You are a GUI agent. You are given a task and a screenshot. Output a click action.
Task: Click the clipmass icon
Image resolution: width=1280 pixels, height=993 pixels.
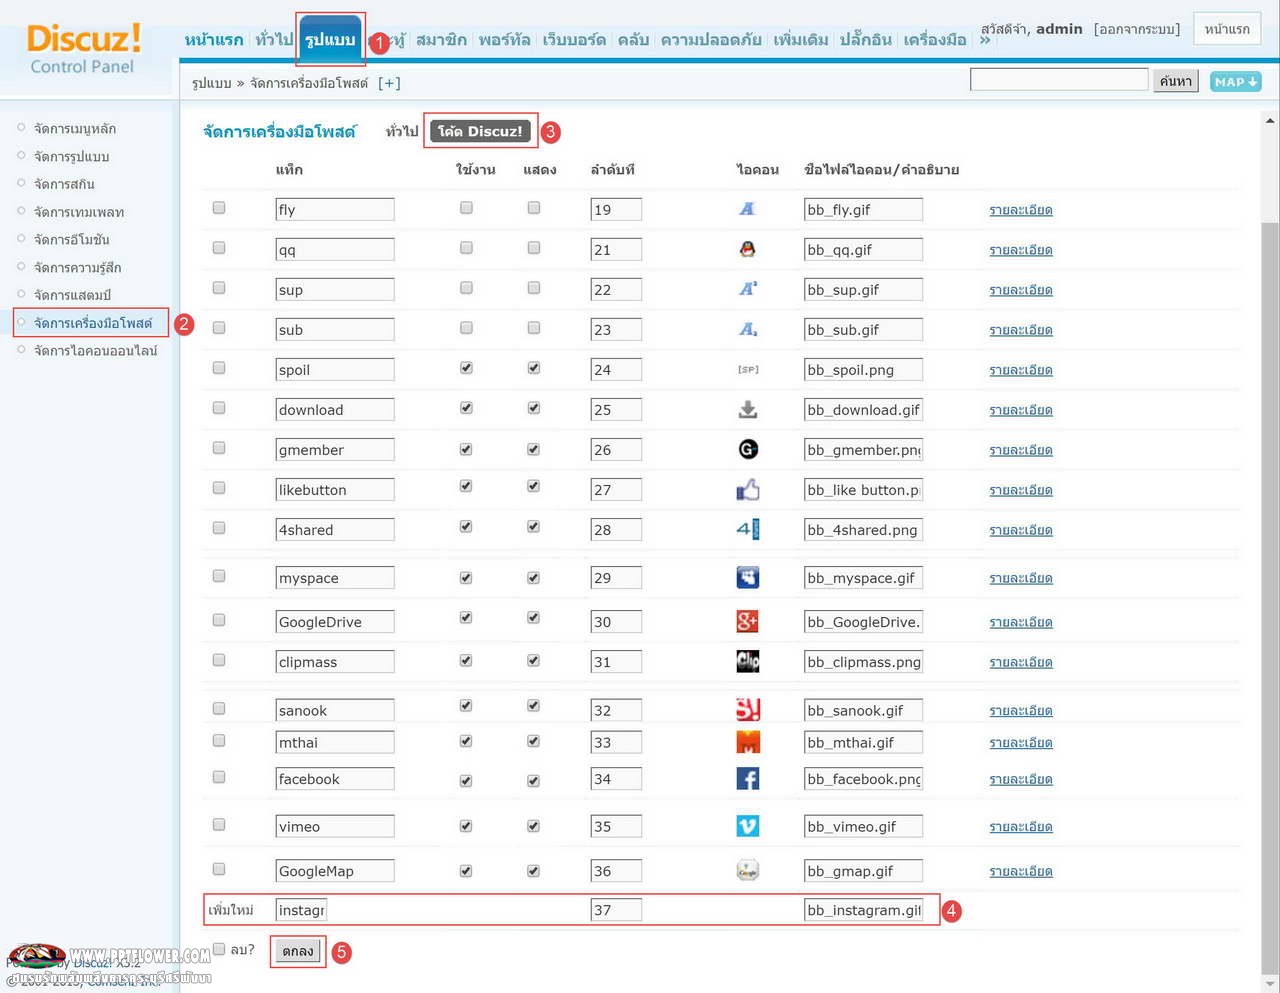point(748,661)
